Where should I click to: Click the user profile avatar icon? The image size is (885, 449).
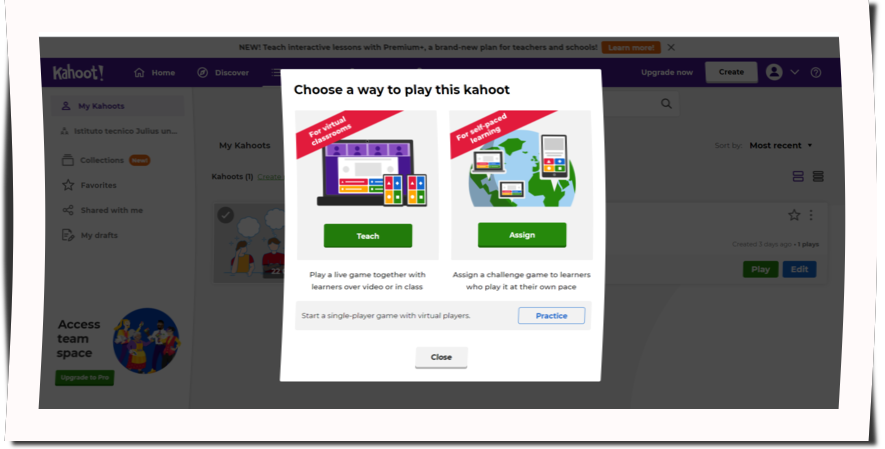click(x=774, y=72)
